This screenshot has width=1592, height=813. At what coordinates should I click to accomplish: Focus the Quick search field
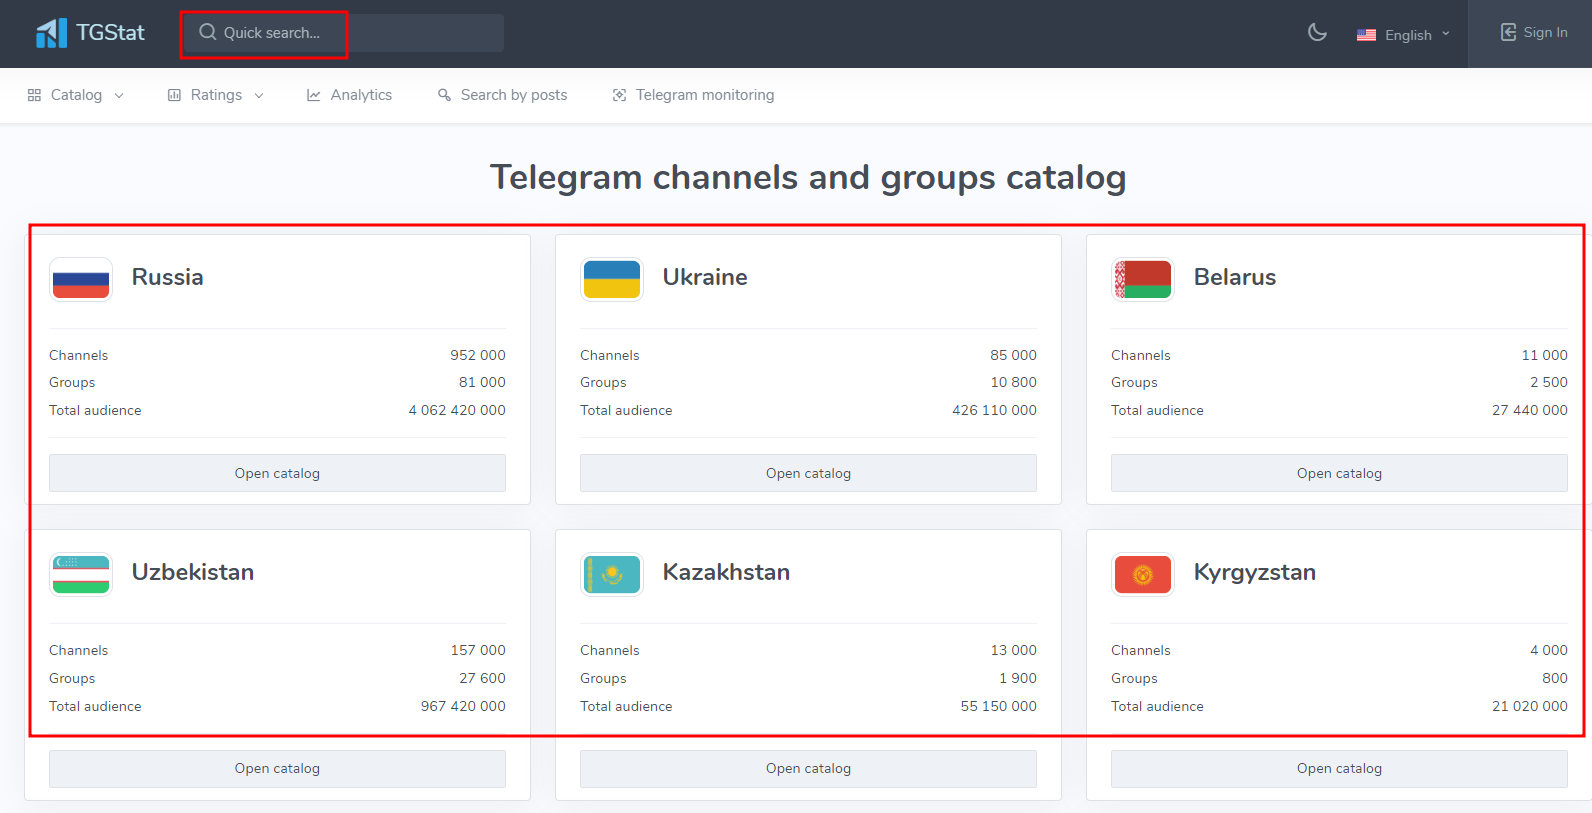(x=343, y=33)
